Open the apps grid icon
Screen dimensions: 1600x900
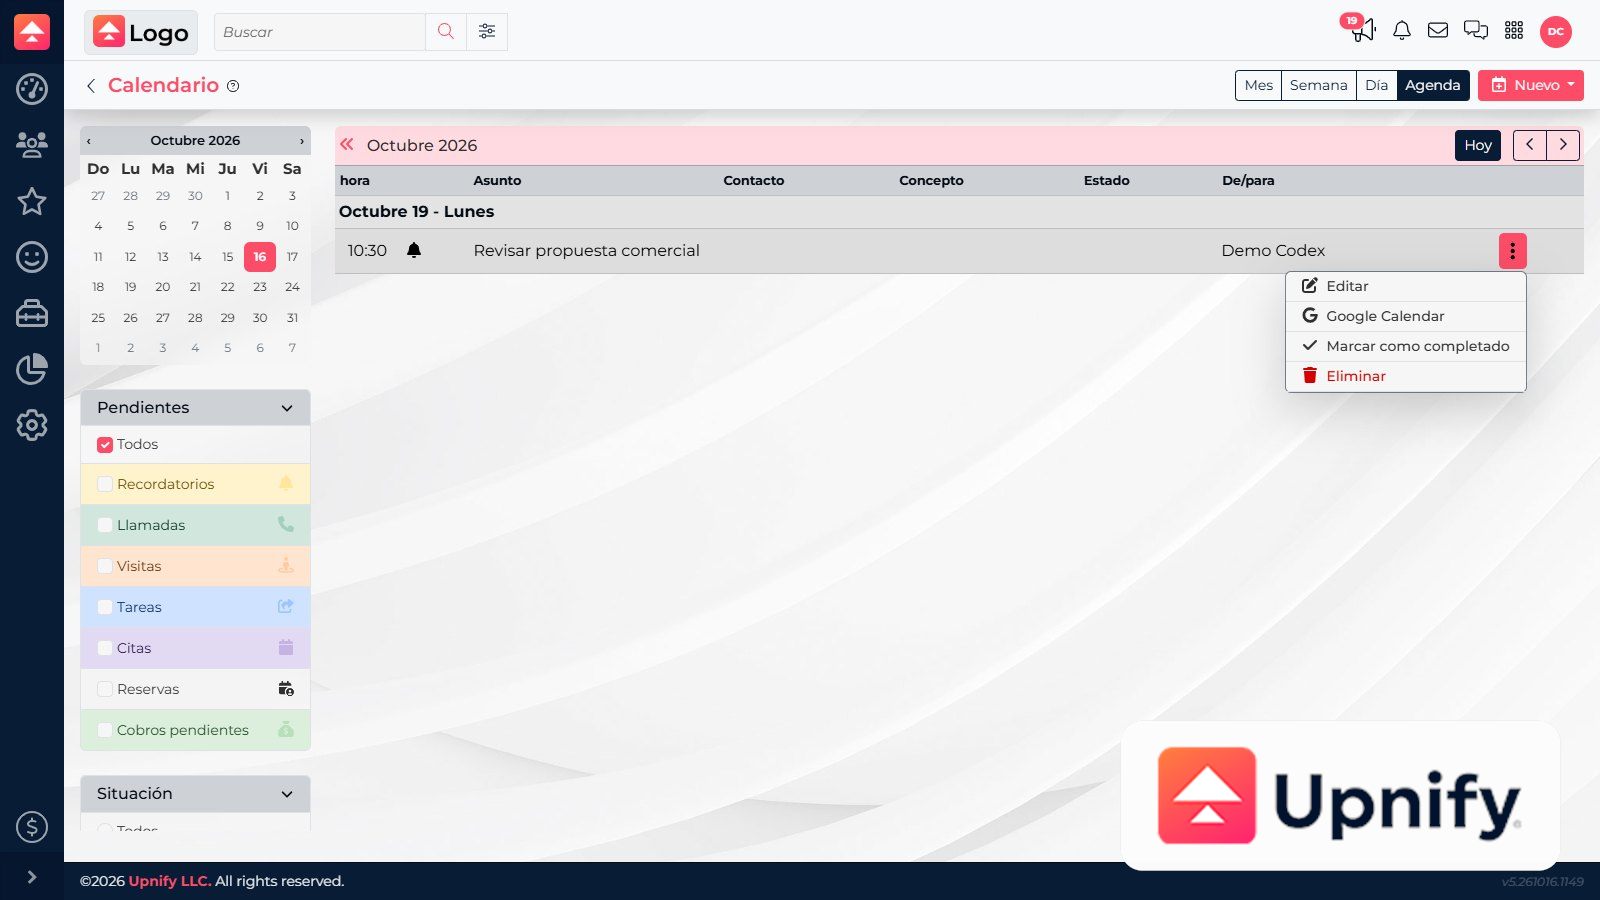click(x=1514, y=31)
